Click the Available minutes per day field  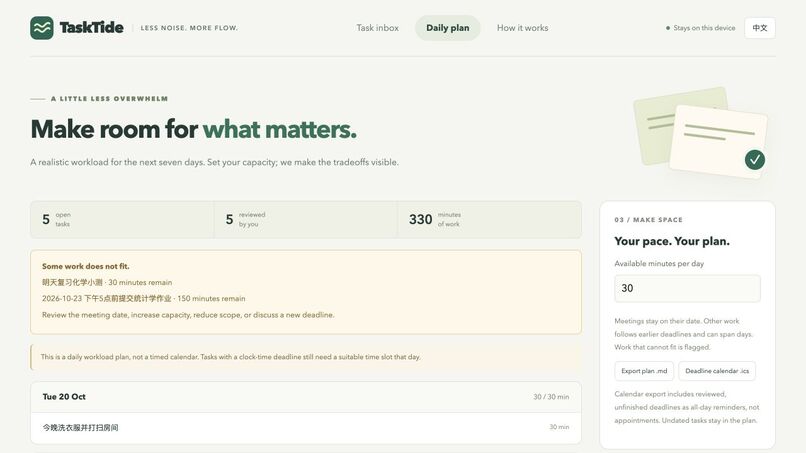pos(687,288)
